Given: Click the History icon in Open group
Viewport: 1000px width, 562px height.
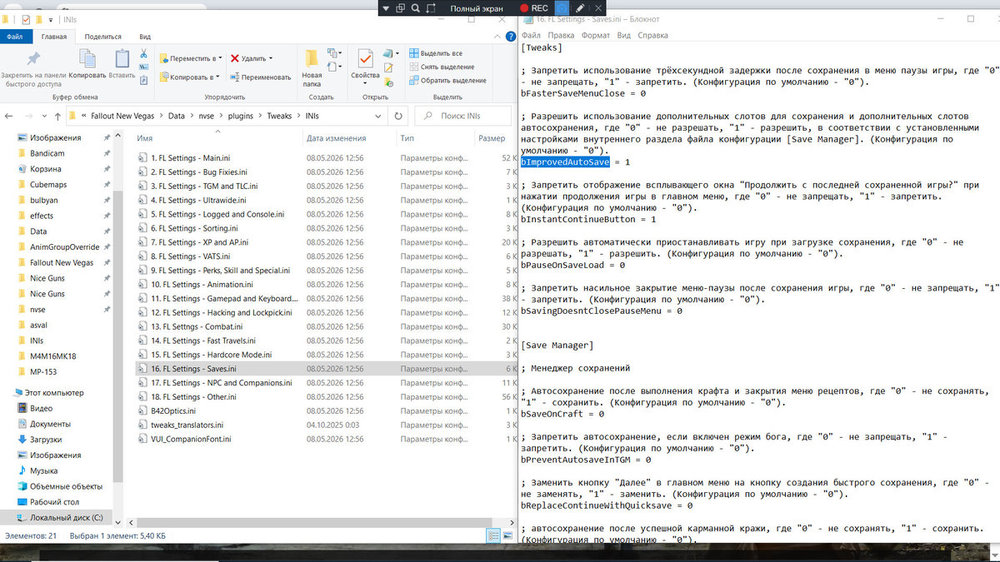Looking at the screenshot, I should coord(388,82).
